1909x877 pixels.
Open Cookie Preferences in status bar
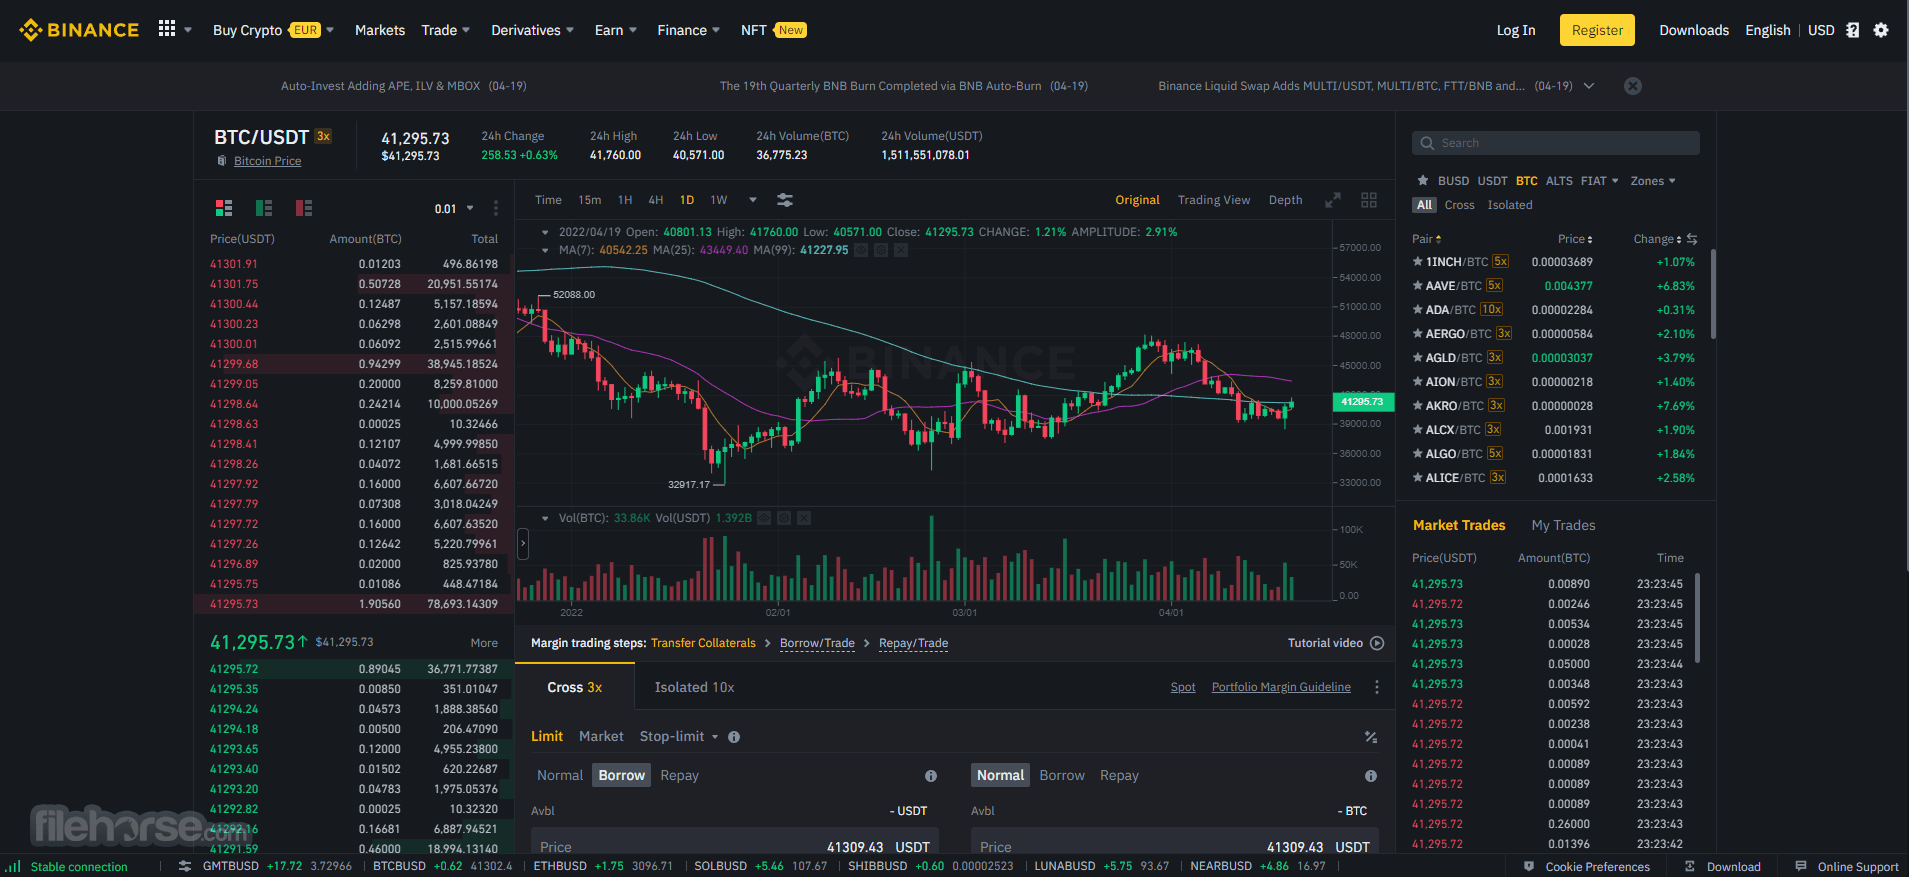coord(1587,867)
